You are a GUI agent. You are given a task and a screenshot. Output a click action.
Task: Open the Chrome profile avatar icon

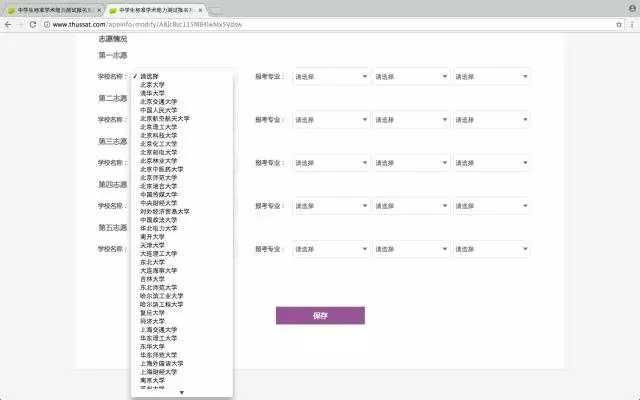(632, 8)
